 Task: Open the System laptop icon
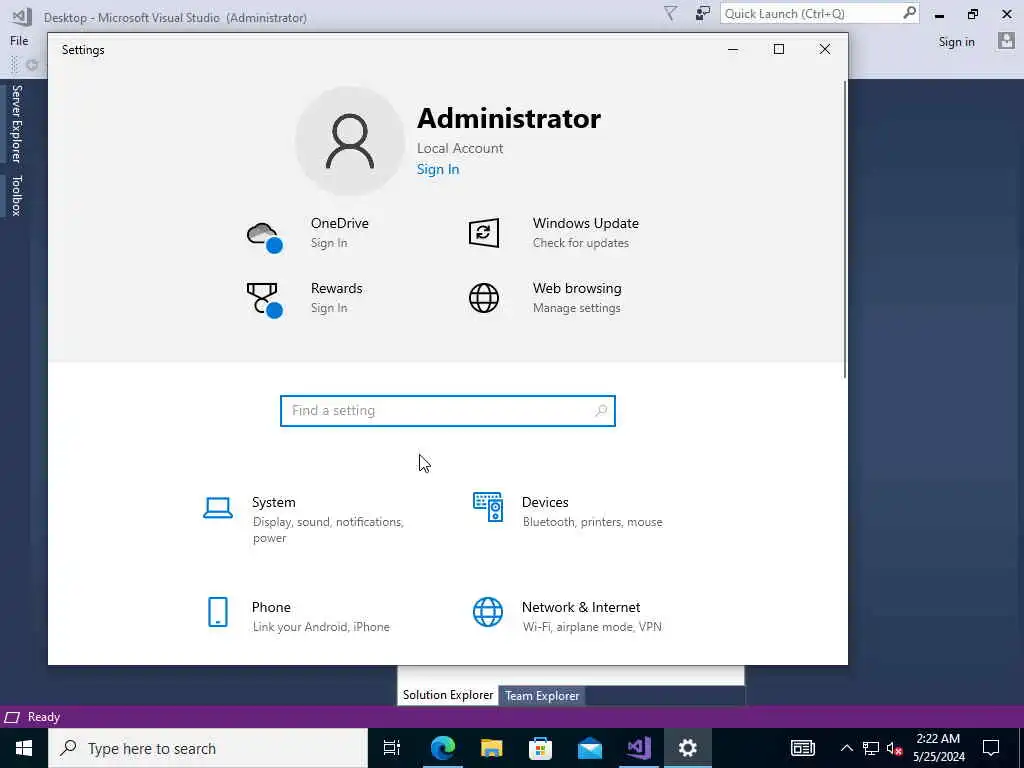click(218, 508)
